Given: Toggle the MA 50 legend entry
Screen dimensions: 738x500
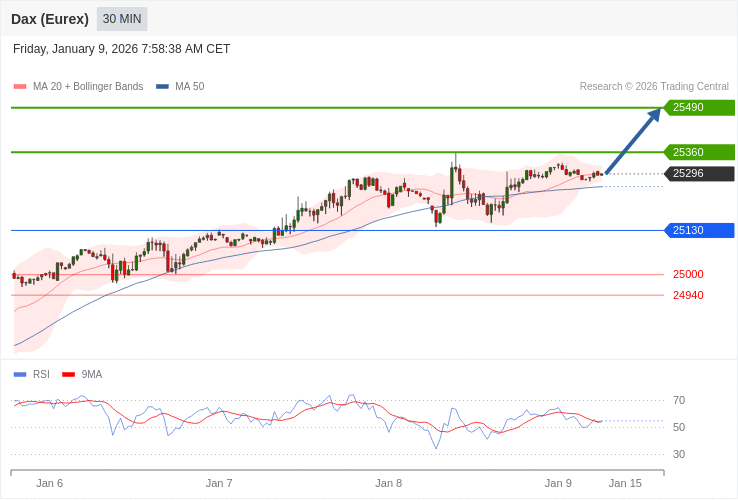Looking at the screenshot, I should coord(189,87).
